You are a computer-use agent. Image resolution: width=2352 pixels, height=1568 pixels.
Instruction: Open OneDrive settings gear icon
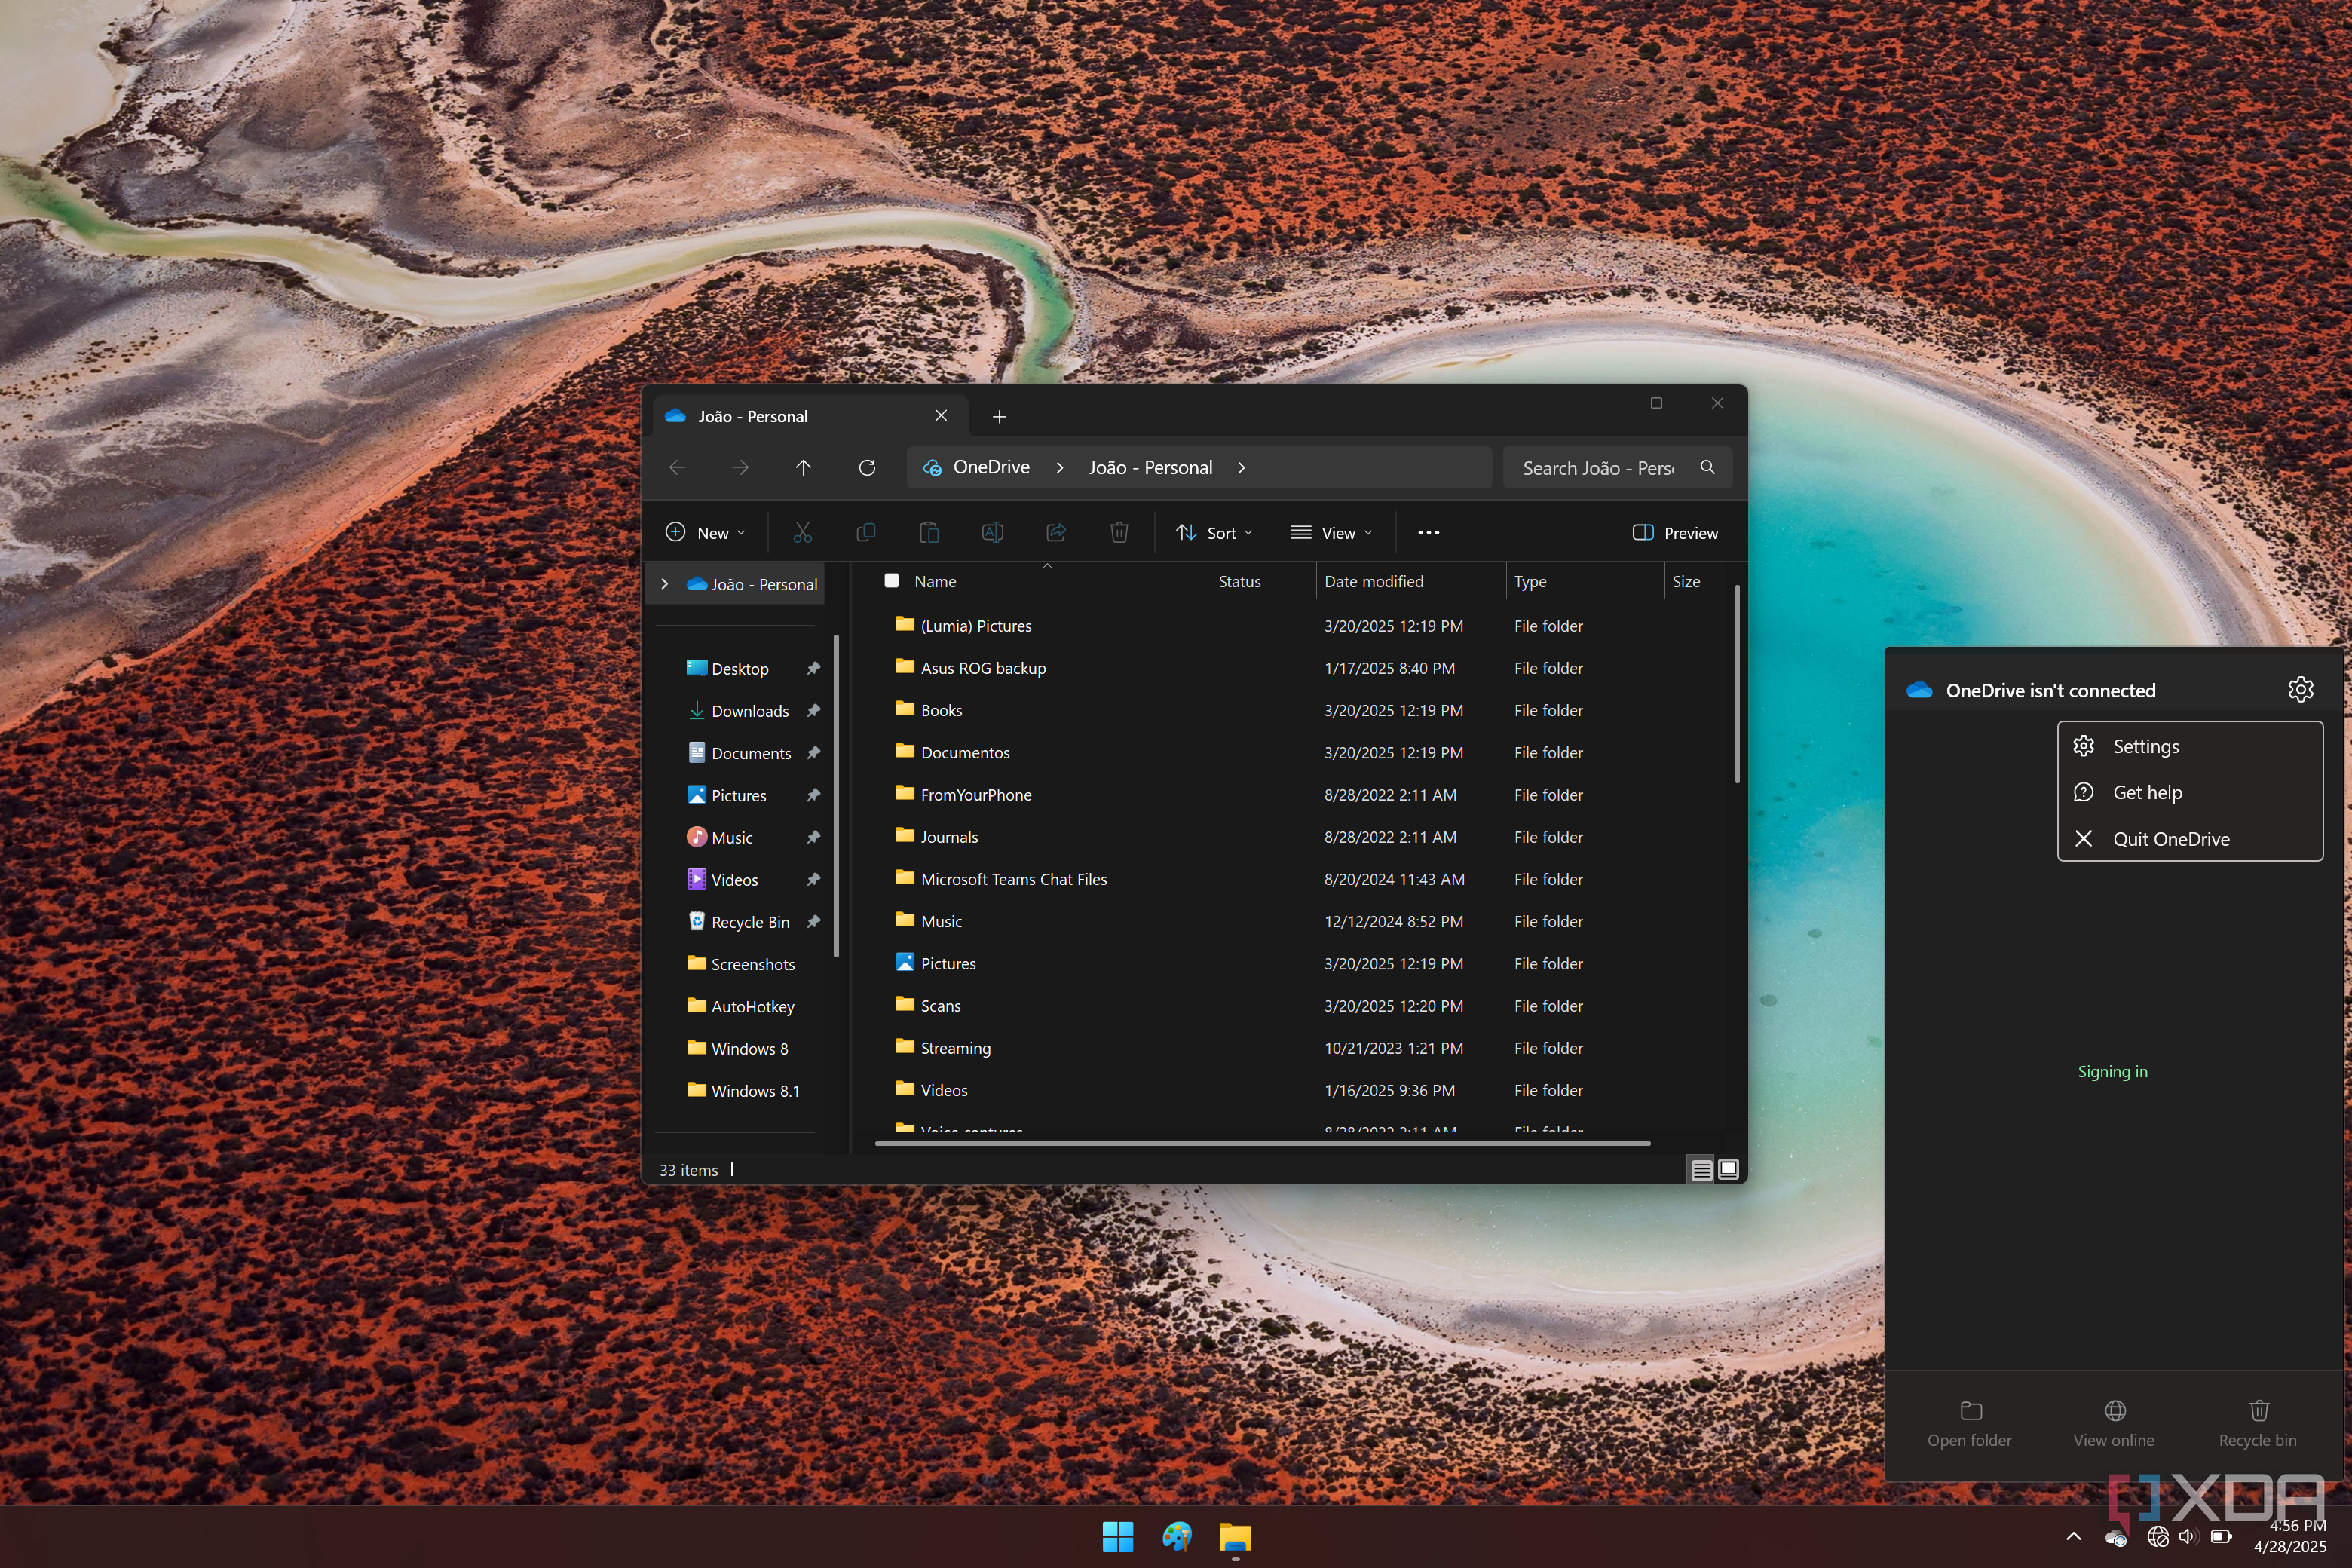coord(2300,689)
